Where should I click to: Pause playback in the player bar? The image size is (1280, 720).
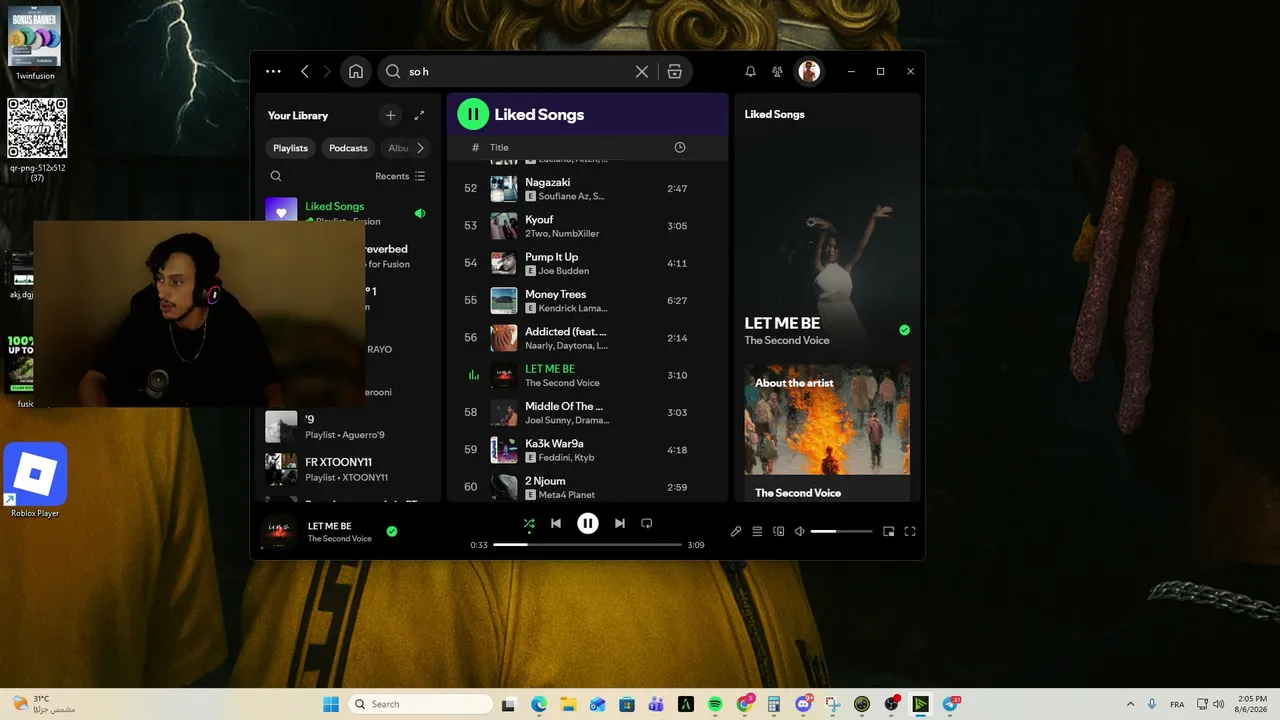click(588, 523)
